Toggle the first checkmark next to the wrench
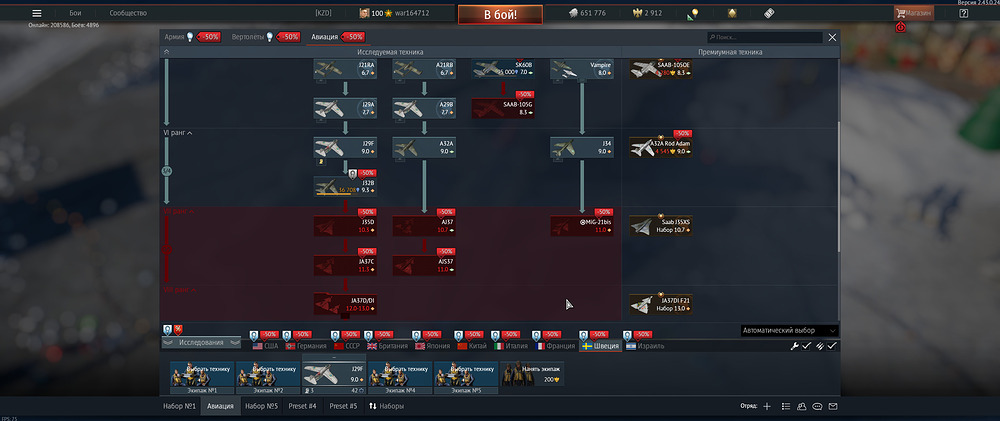The image size is (1000, 421). coord(807,346)
